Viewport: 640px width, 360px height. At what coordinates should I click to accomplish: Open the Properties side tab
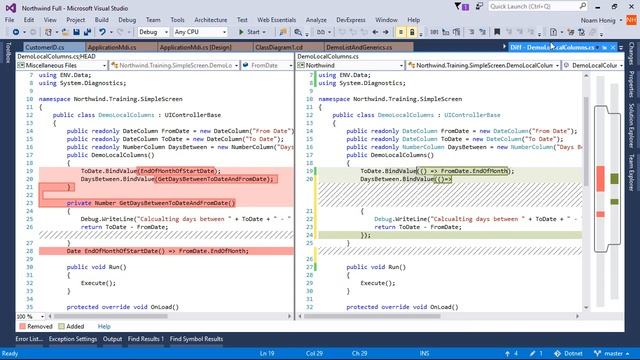(x=631, y=84)
